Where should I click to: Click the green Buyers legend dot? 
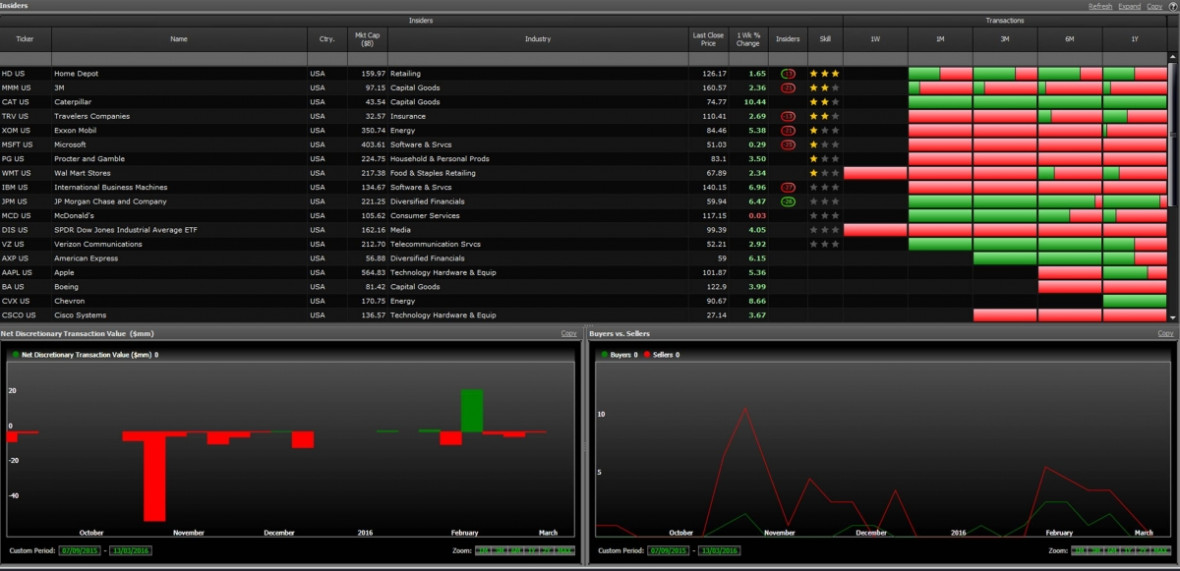(604, 354)
